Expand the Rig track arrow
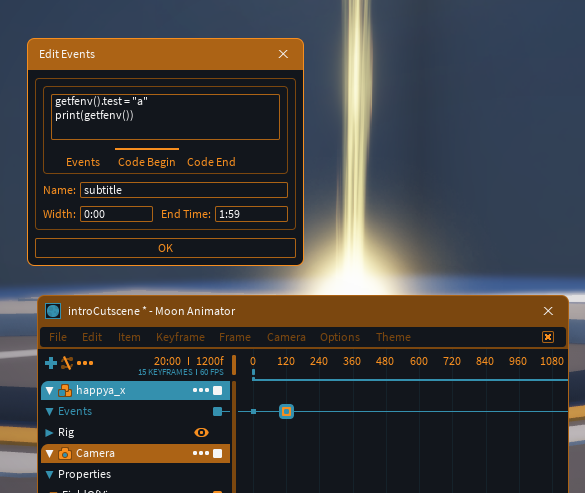The height and width of the screenshot is (493, 585). tap(49, 433)
